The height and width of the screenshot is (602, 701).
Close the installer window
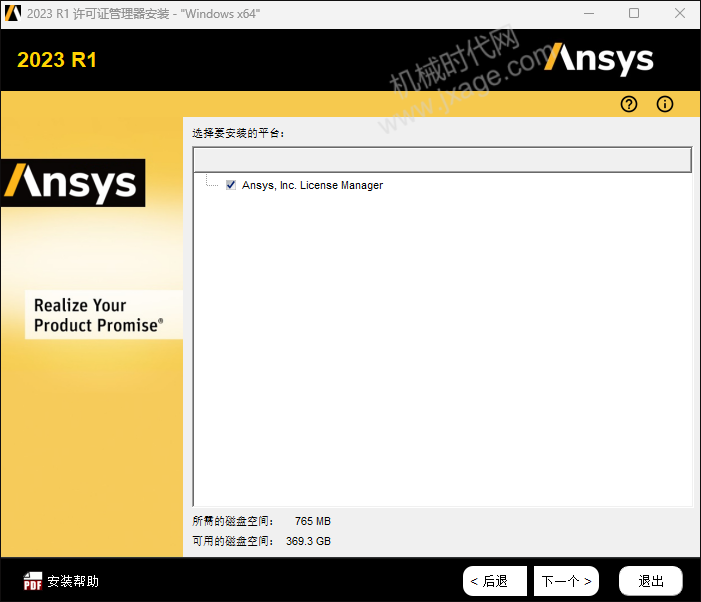[x=680, y=13]
